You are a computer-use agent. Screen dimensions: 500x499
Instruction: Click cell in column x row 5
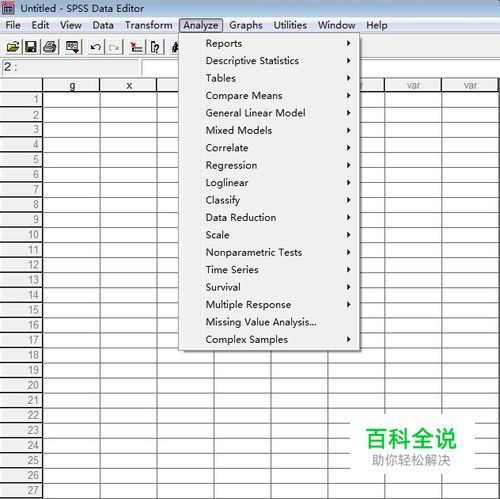pos(128,159)
